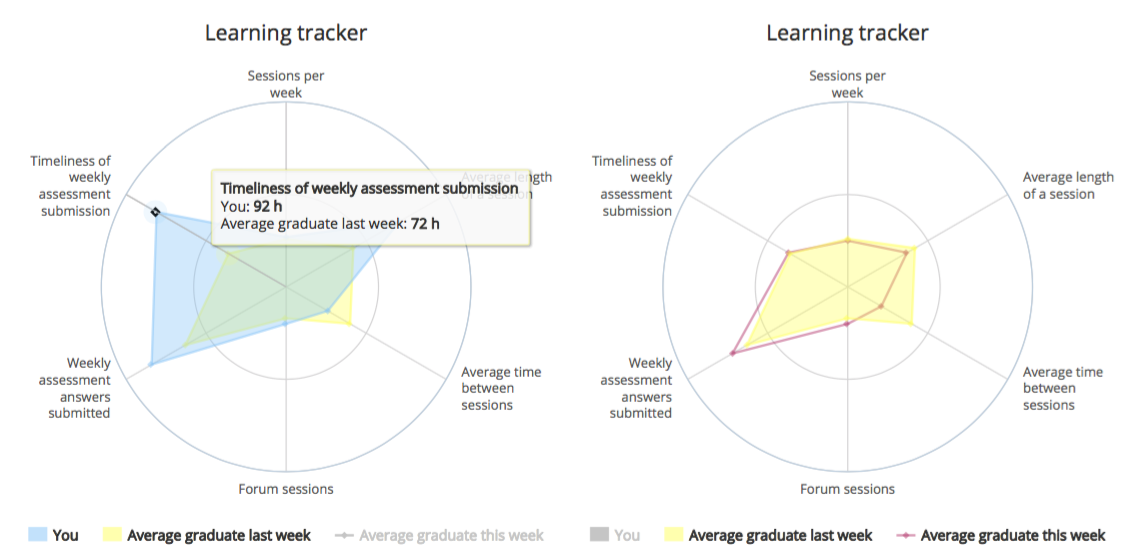The image size is (1139, 559).
Task: Hide Average graduate this week in right legend
Action: tap(1012, 535)
